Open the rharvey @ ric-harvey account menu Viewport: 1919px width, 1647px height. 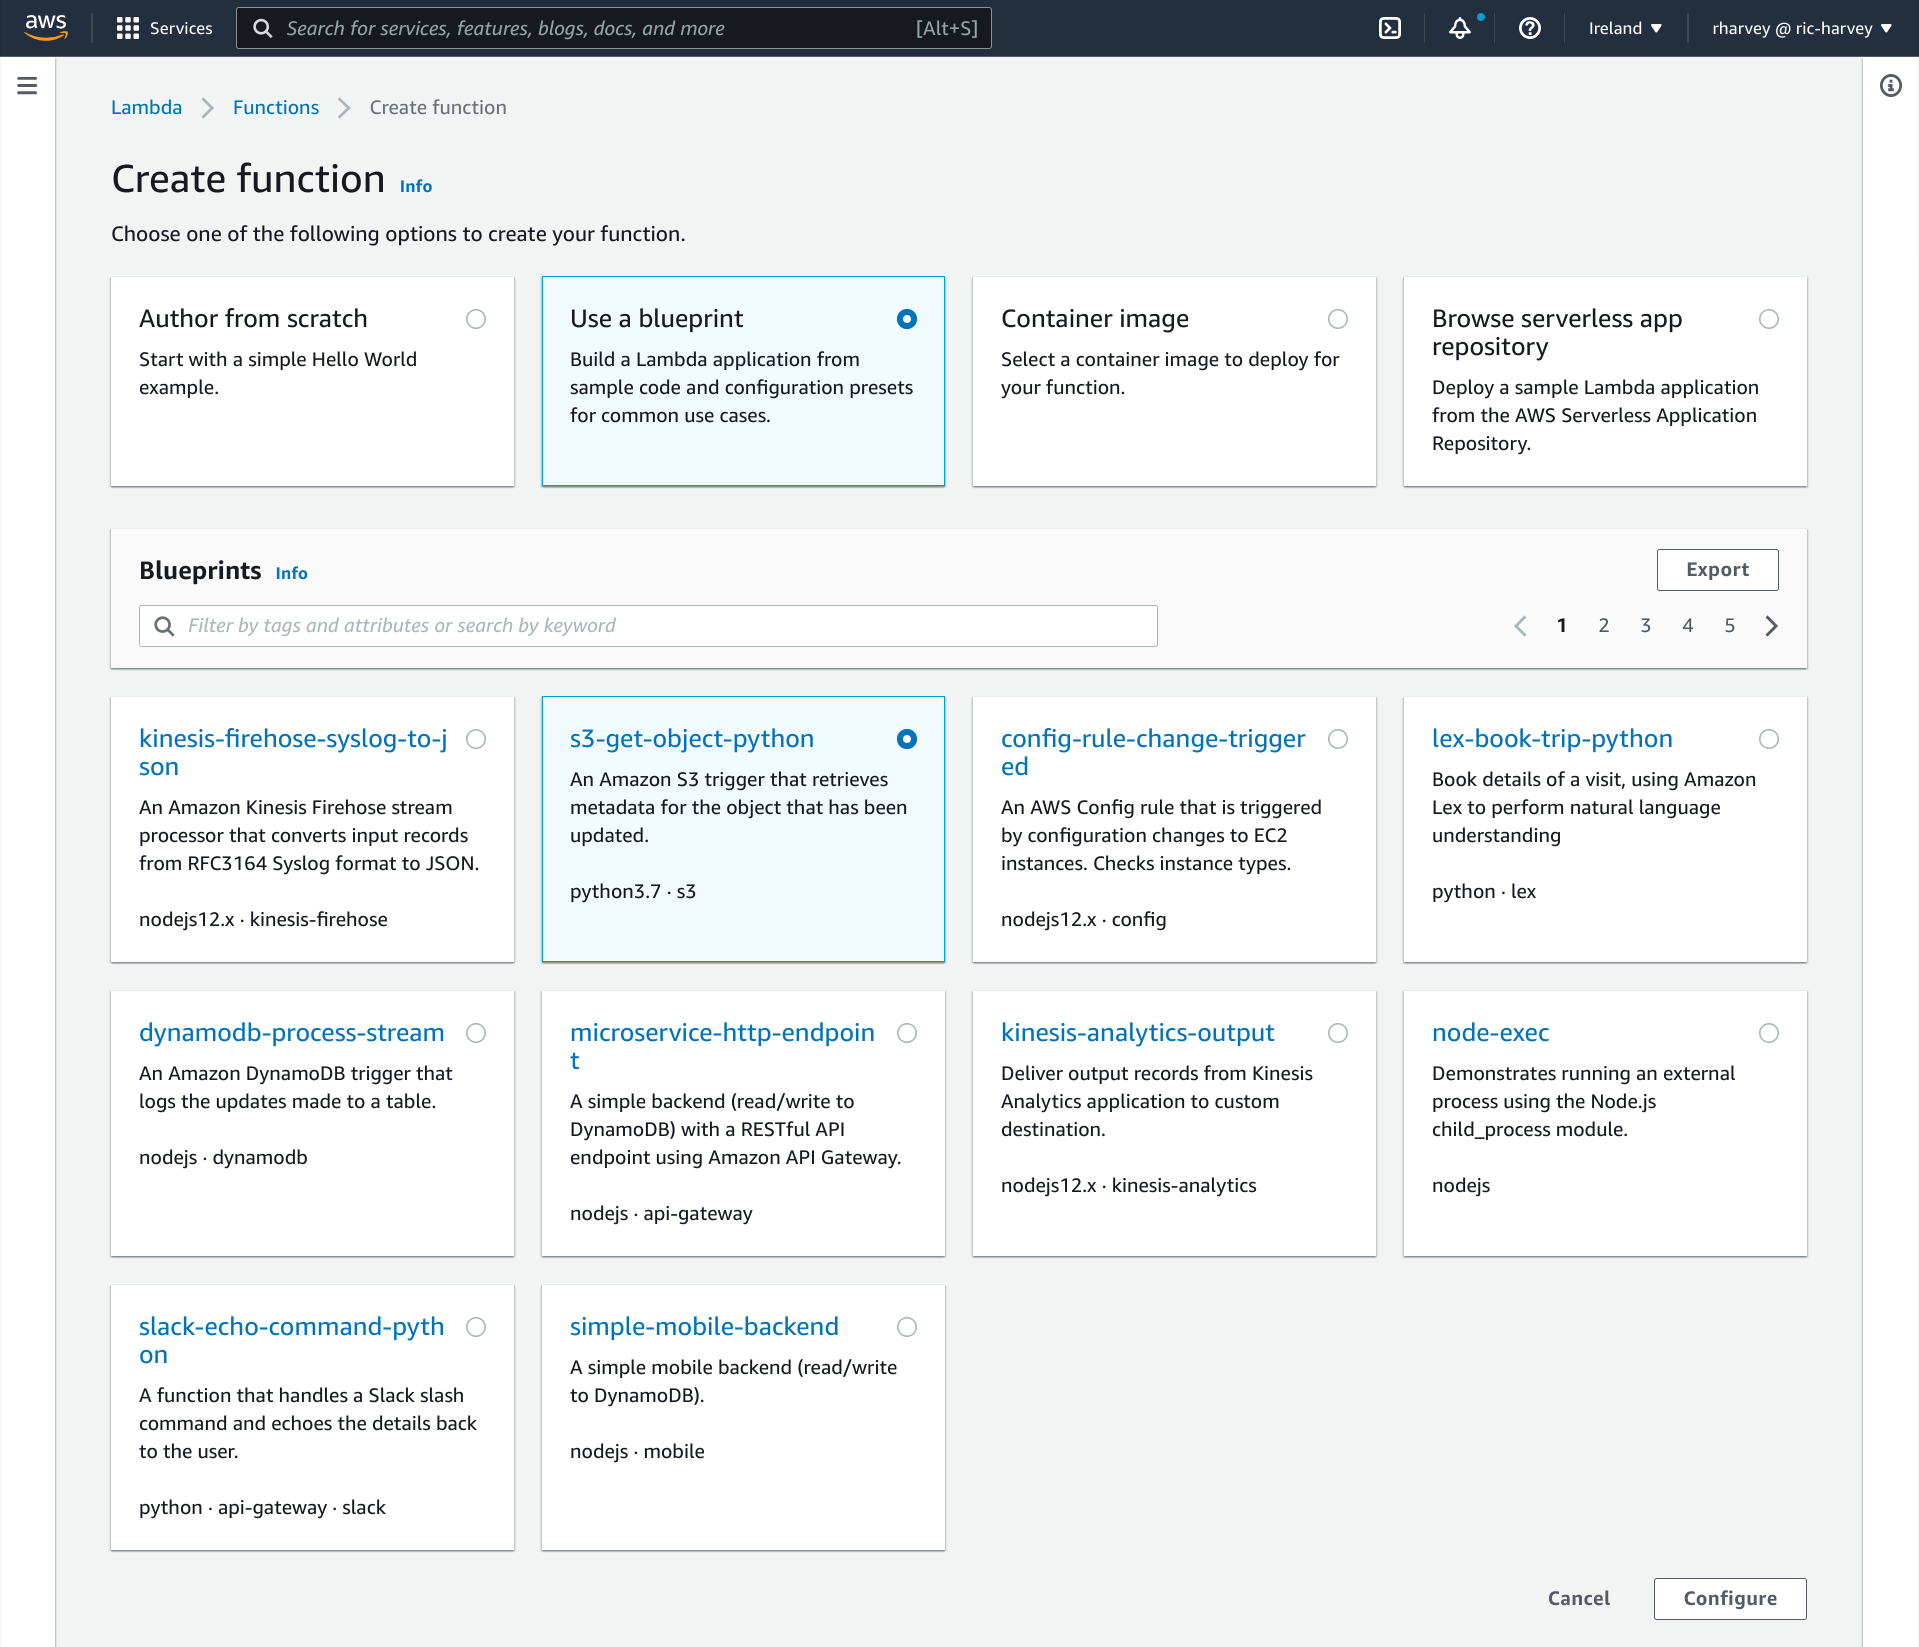click(1802, 28)
